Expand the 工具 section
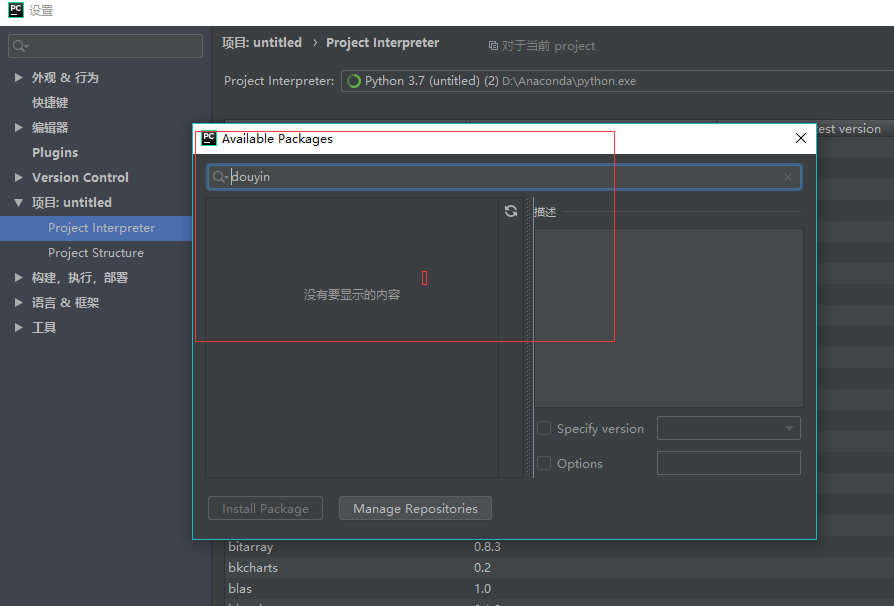The width and height of the screenshot is (894, 606). (x=17, y=327)
